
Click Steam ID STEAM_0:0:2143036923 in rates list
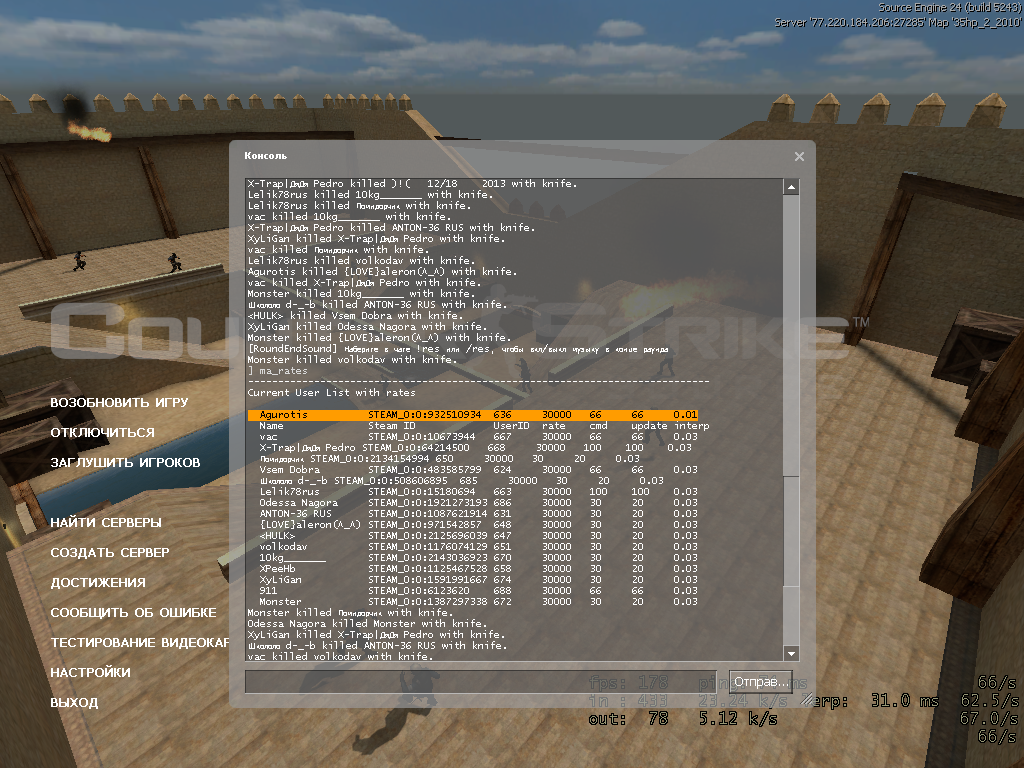(x=428, y=558)
